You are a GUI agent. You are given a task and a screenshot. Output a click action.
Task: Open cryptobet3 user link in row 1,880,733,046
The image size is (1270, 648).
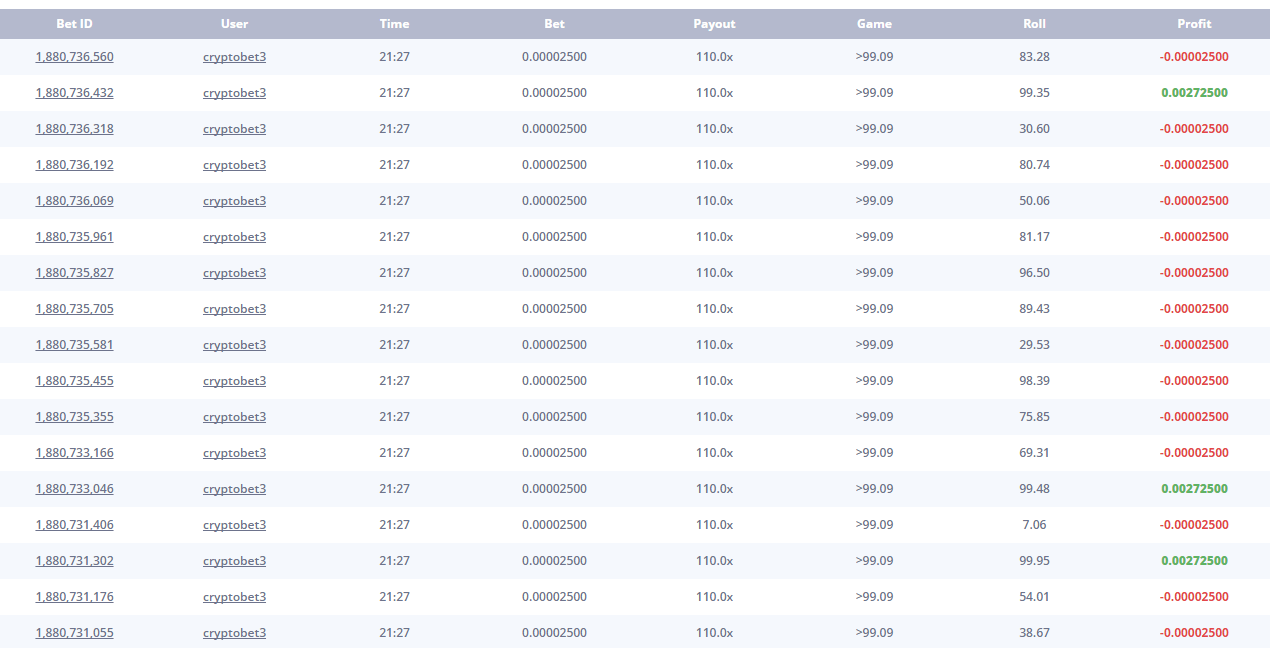(234, 489)
